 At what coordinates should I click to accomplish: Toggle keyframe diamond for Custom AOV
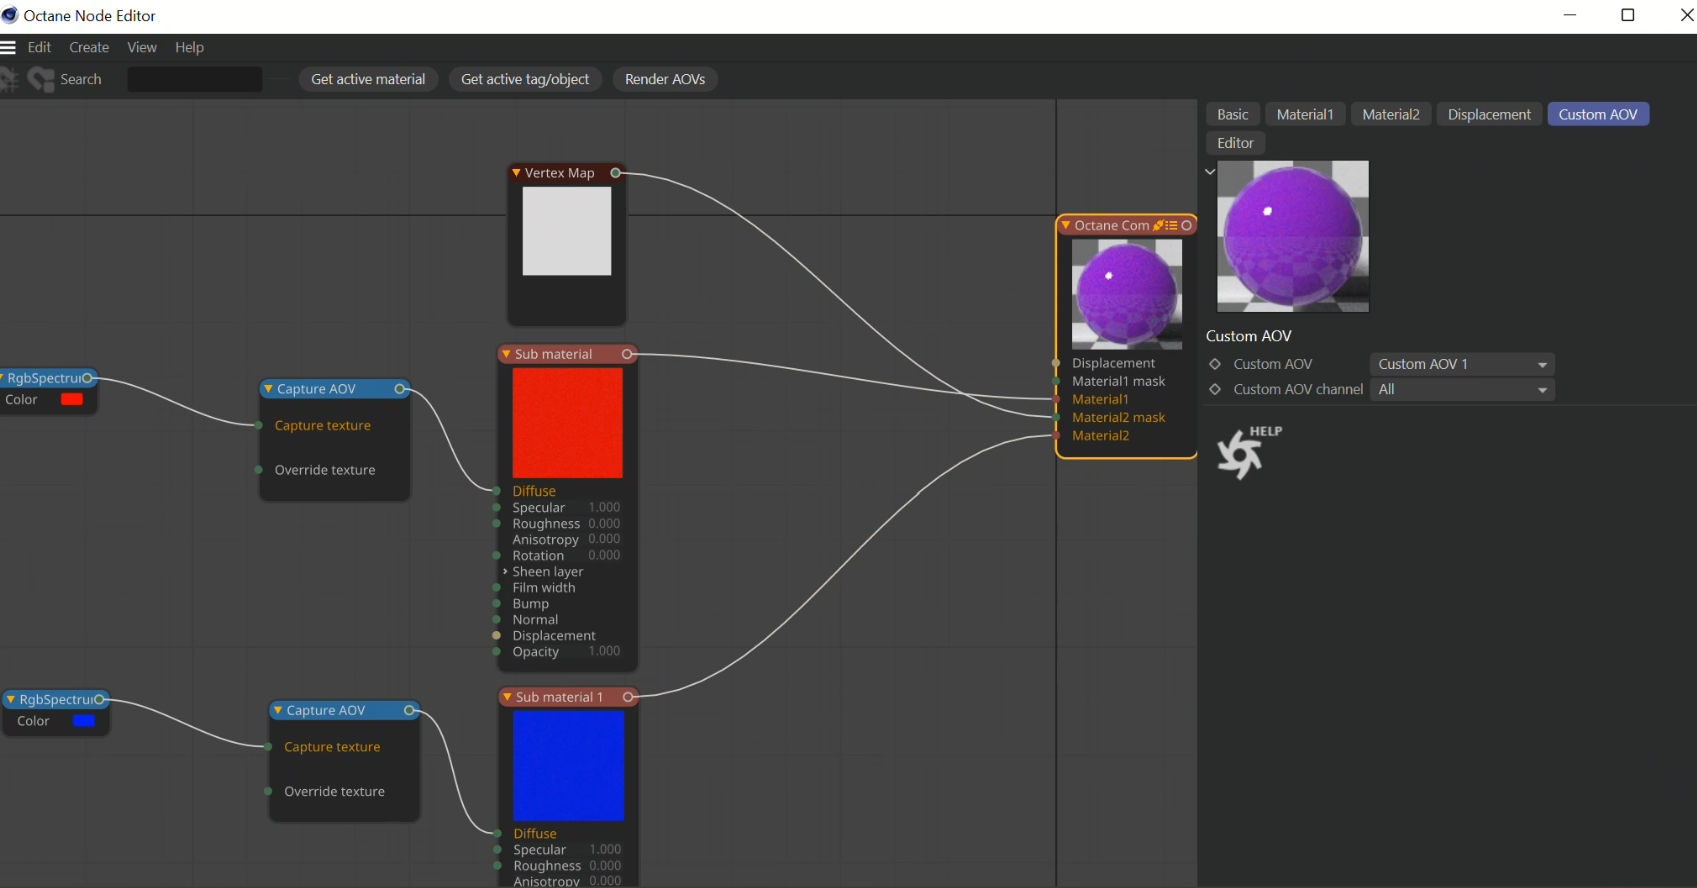[1215, 364]
